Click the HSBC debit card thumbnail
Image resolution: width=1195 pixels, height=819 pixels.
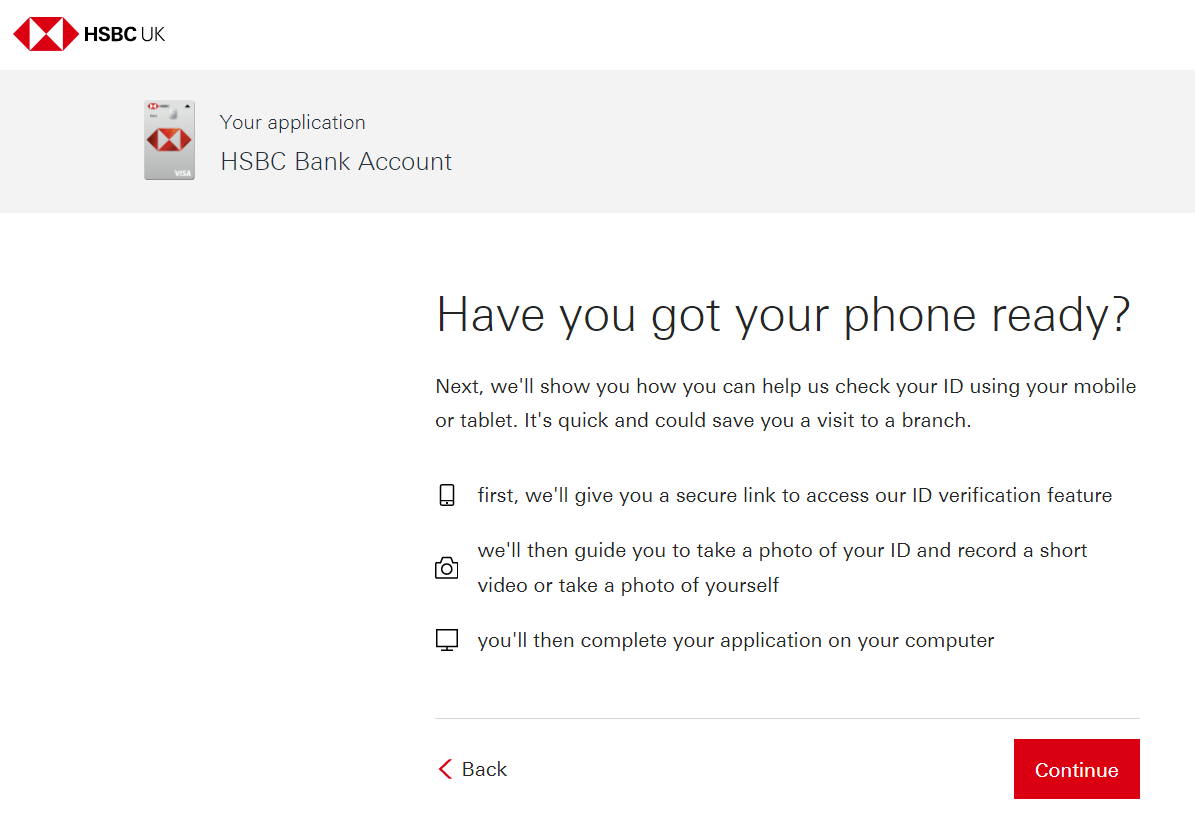[x=169, y=140]
